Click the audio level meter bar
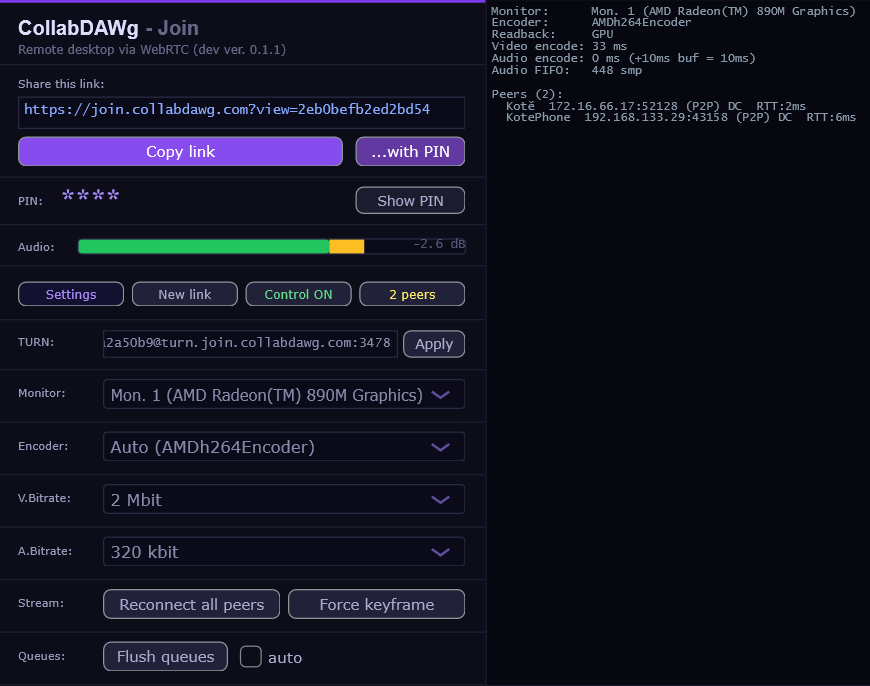Image resolution: width=870 pixels, height=686 pixels. (x=271, y=246)
